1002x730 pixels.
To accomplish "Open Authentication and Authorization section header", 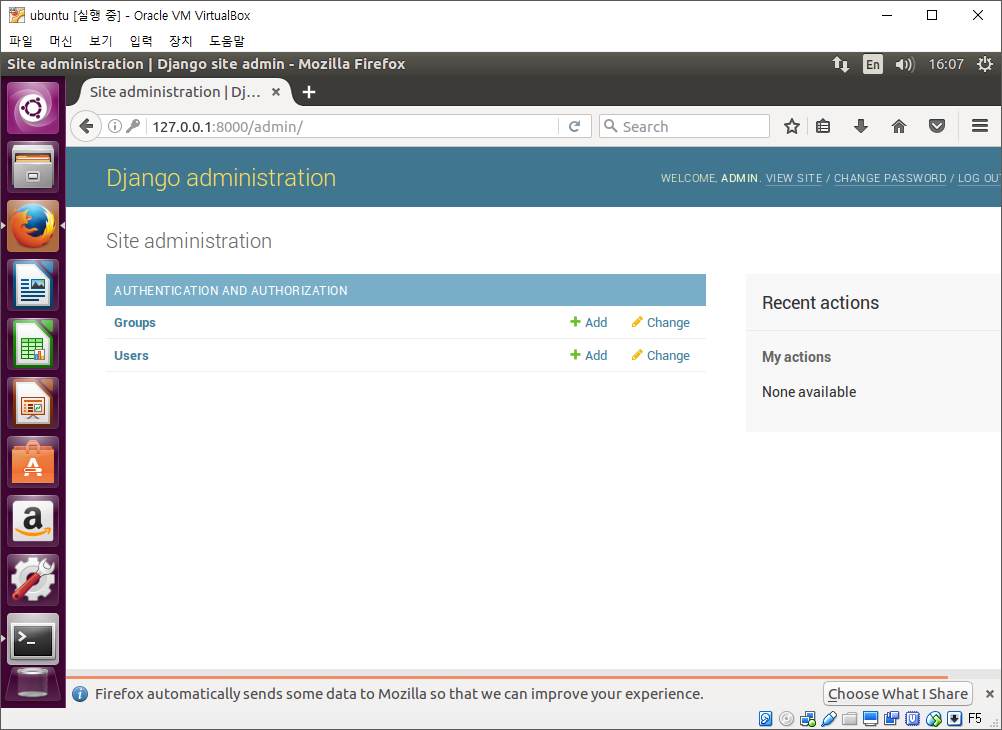I will (231, 290).
